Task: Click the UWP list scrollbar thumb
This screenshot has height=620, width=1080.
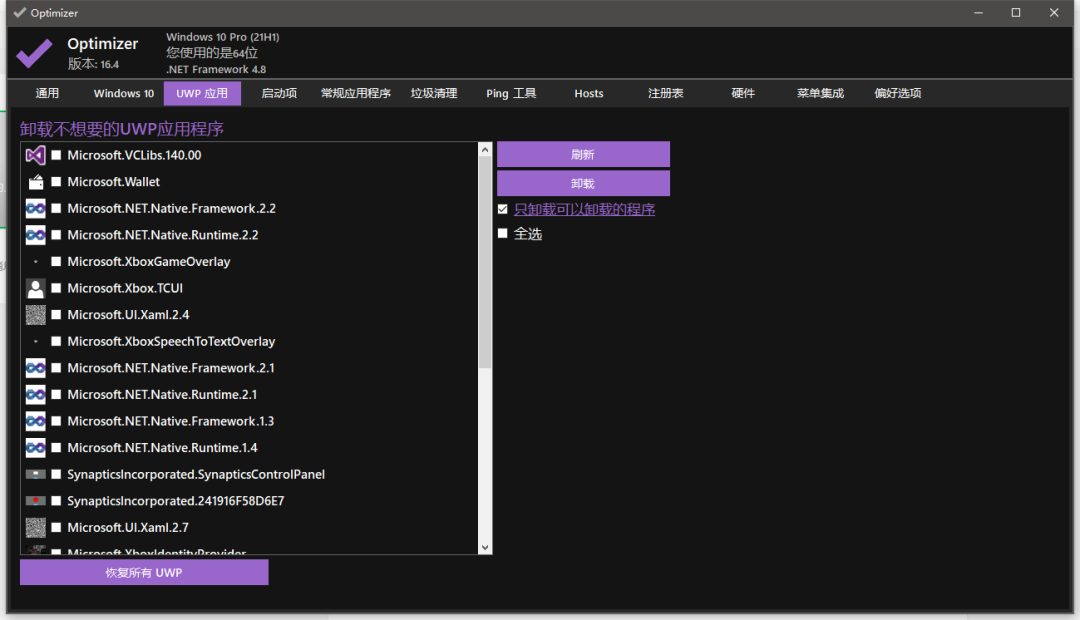Action: coord(485,262)
